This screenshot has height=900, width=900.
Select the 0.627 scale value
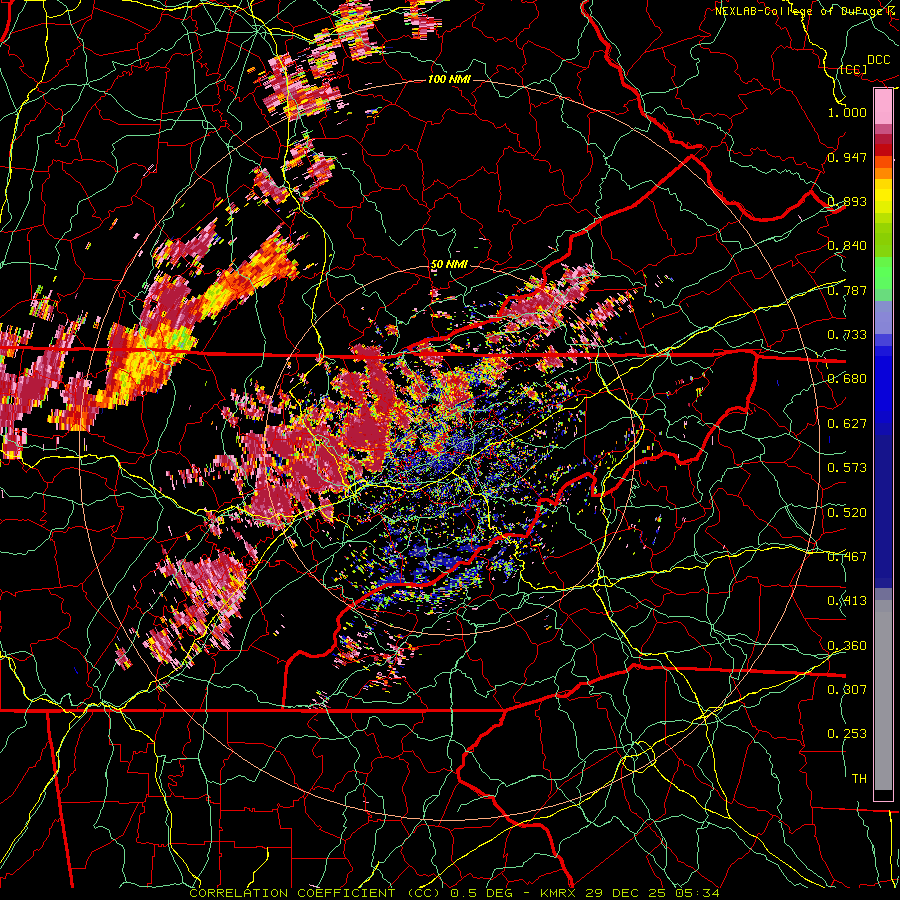(x=847, y=424)
